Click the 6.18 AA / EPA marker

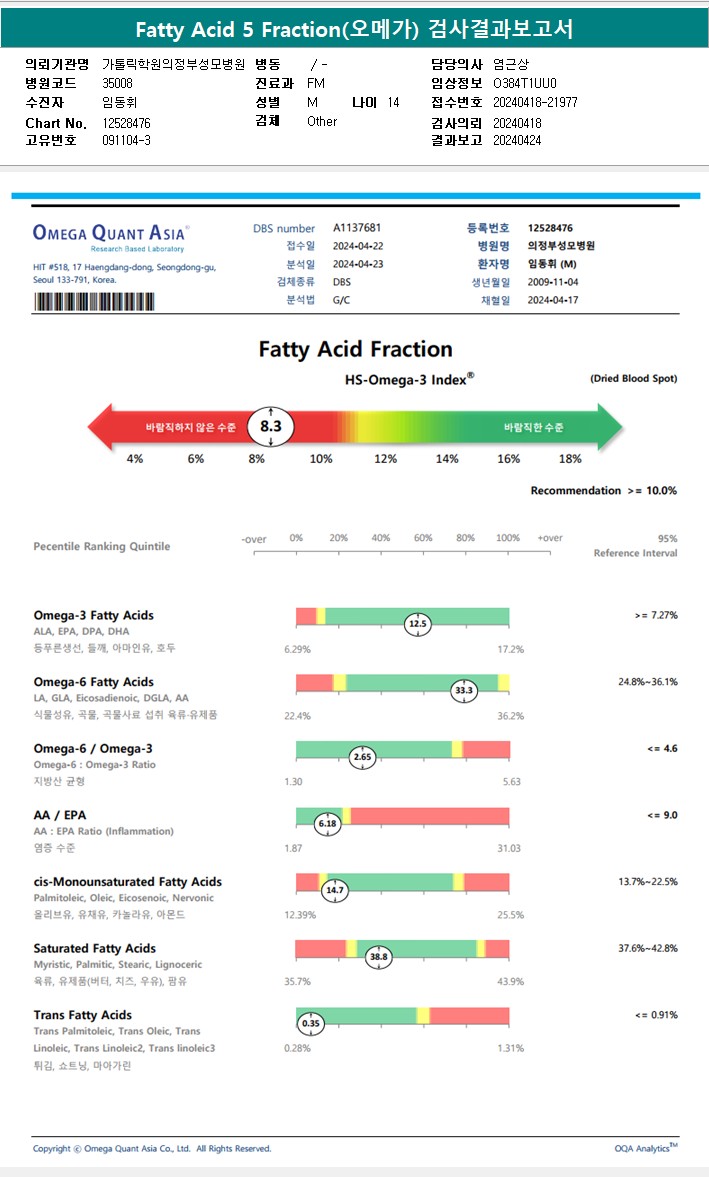point(328,823)
